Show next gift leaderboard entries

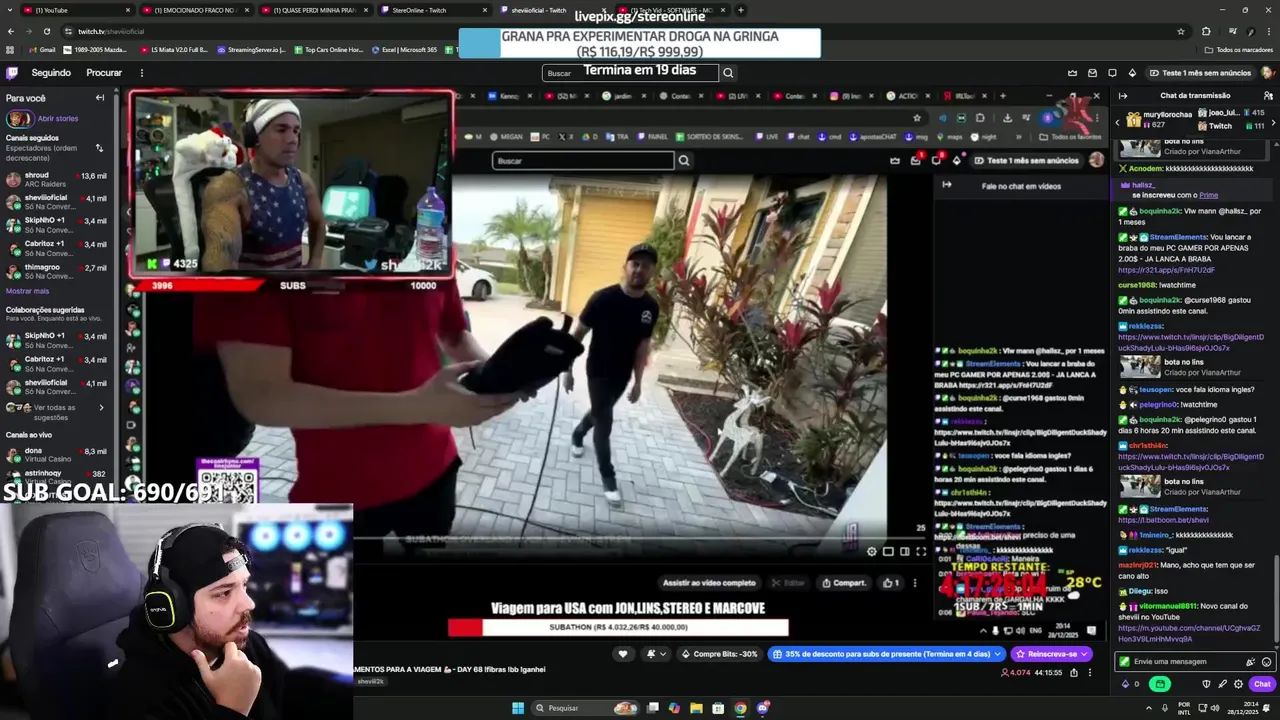tap(1274, 120)
